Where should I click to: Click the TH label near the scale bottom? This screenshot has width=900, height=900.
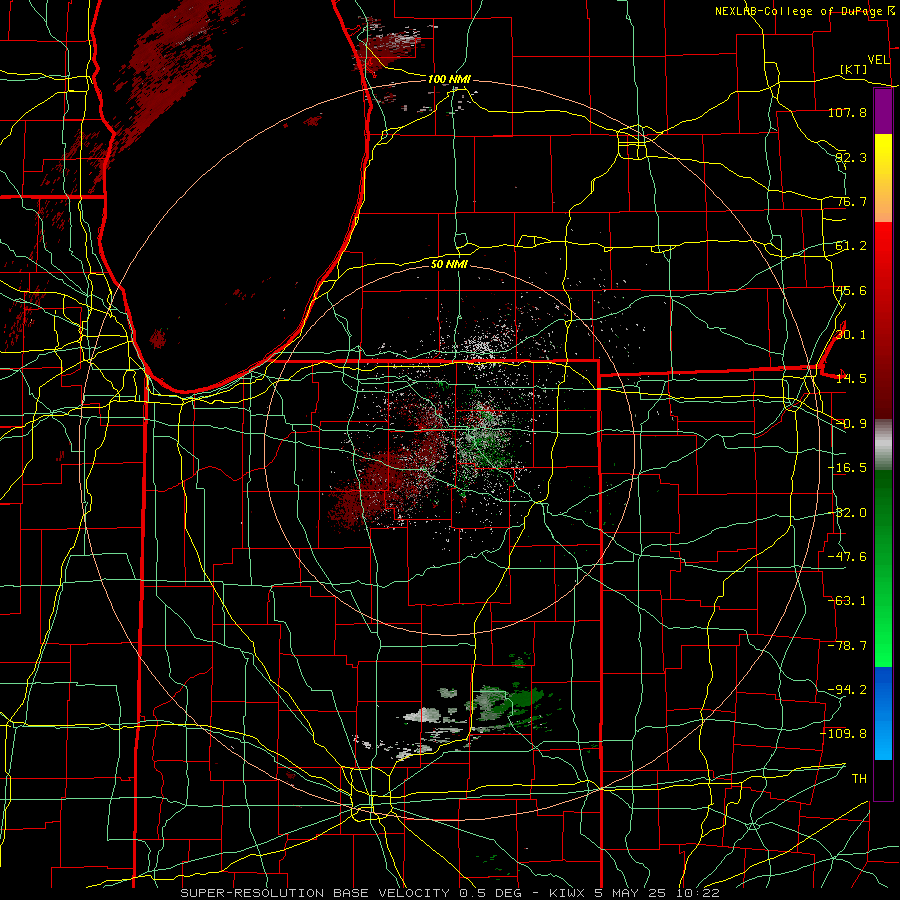tap(859, 779)
